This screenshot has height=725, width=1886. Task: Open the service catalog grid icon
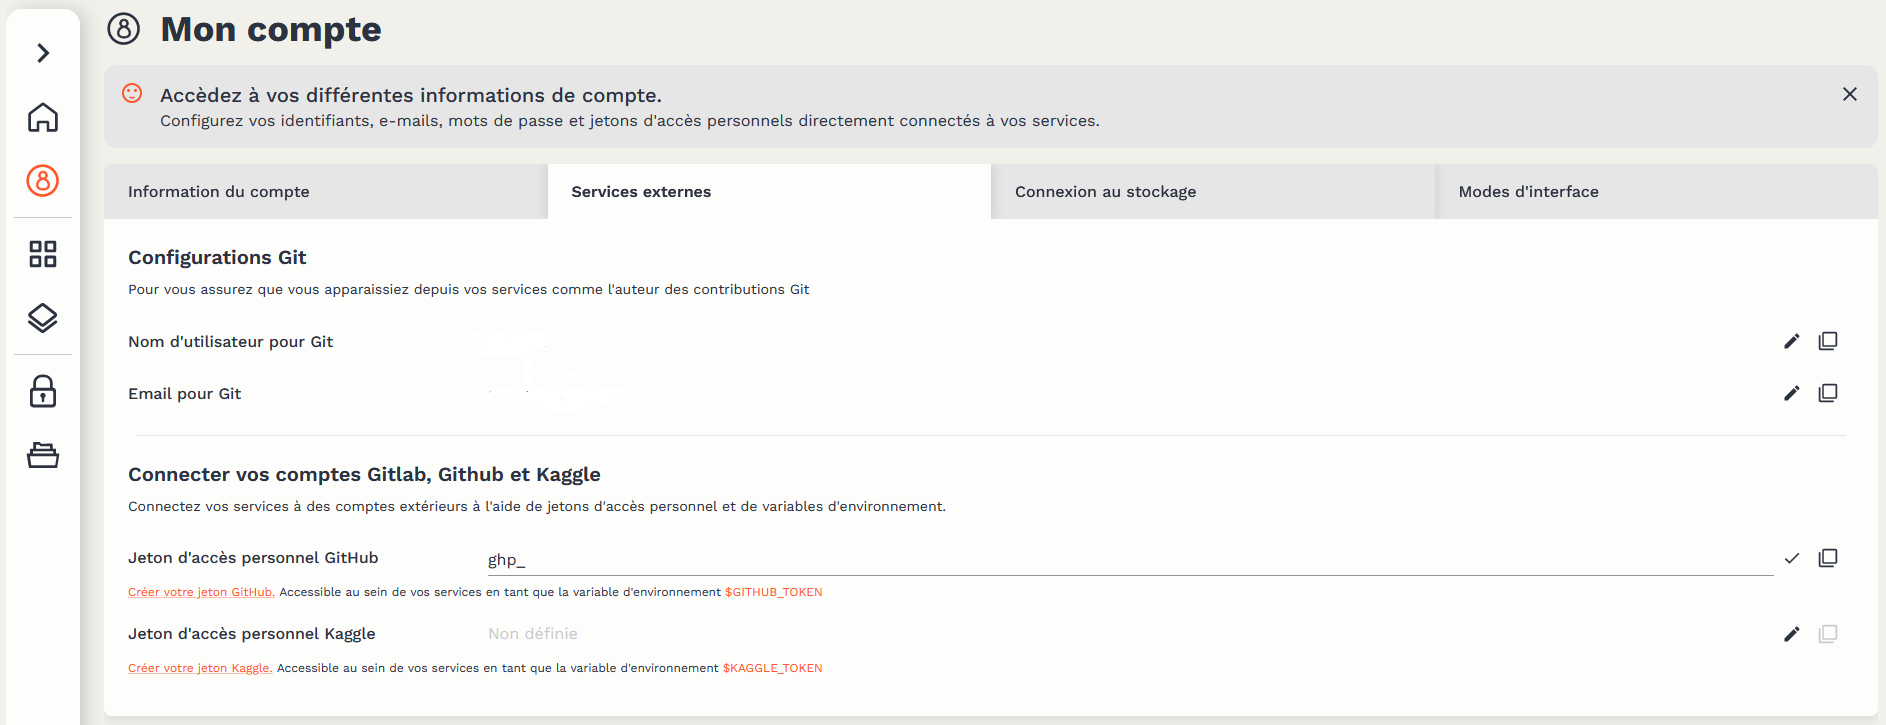[x=43, y=254]
